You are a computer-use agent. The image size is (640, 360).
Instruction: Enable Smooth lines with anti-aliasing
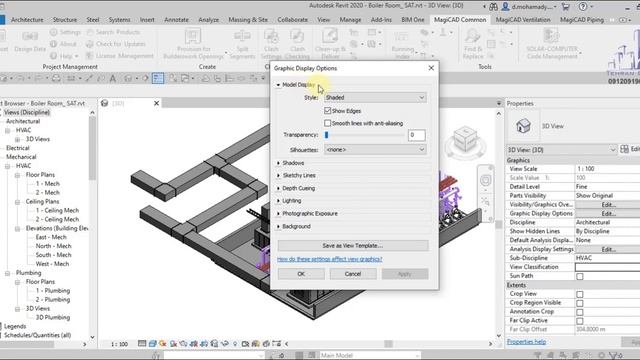pos(327,123)
